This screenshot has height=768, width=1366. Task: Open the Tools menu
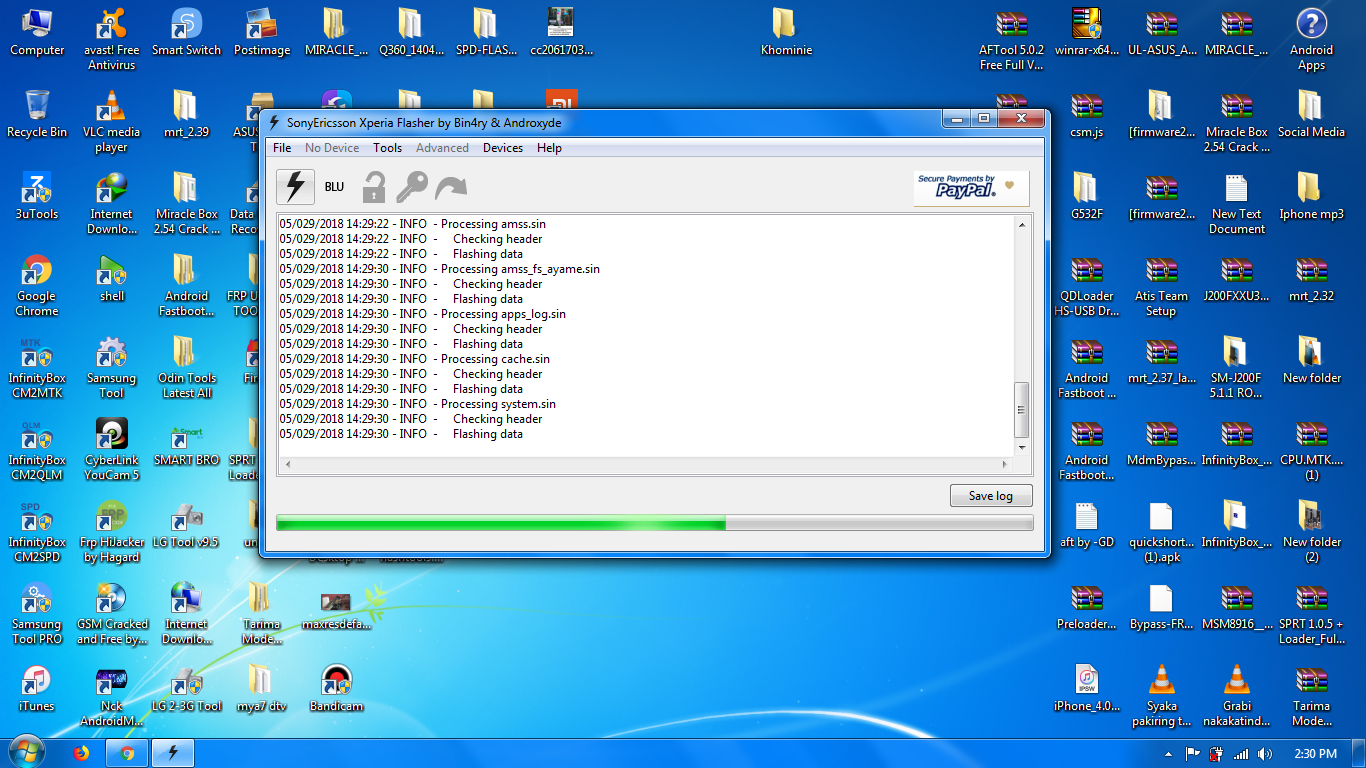388,148
